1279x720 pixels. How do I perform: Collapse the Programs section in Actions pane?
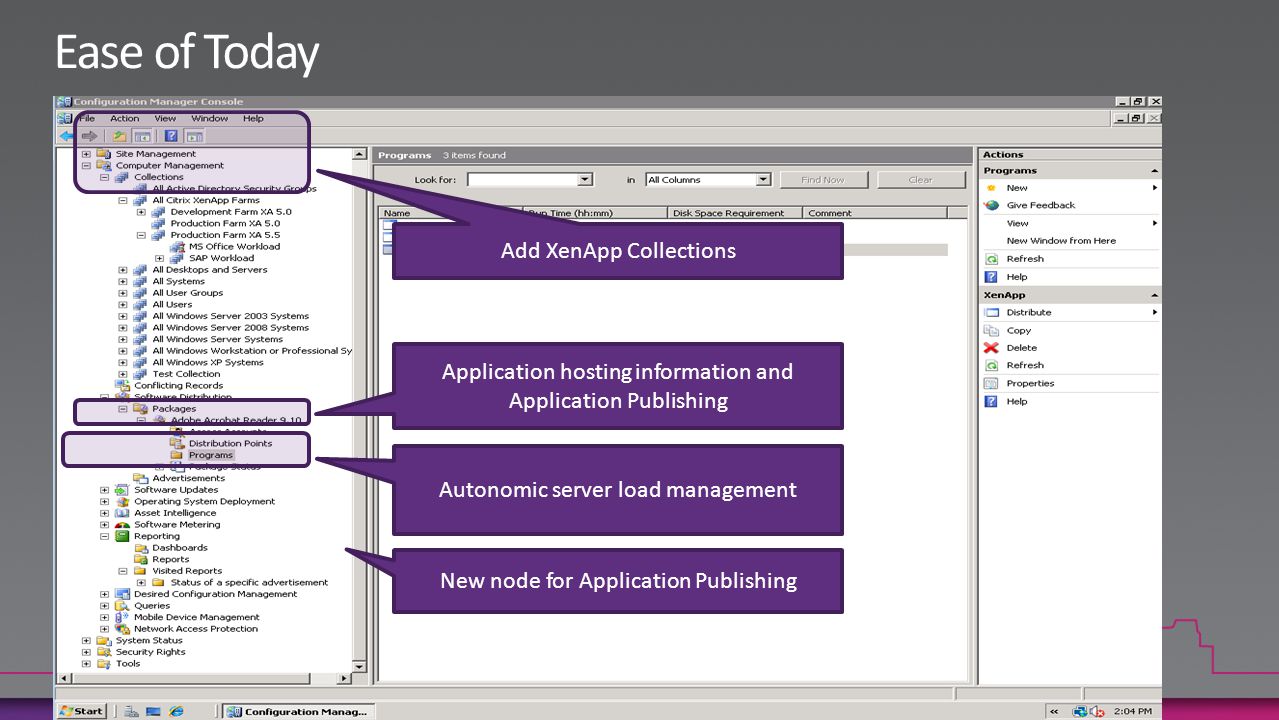(1155, 171)
